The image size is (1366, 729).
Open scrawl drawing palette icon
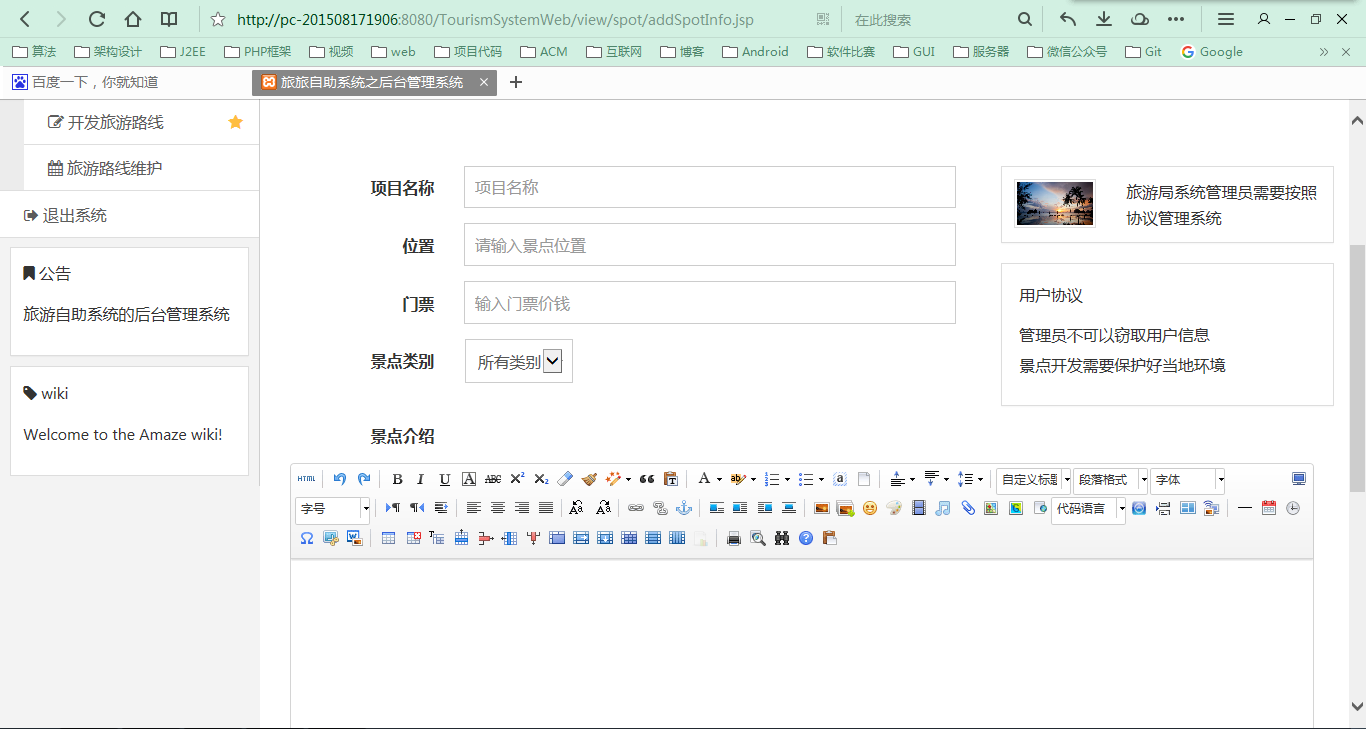coord(894,508)
